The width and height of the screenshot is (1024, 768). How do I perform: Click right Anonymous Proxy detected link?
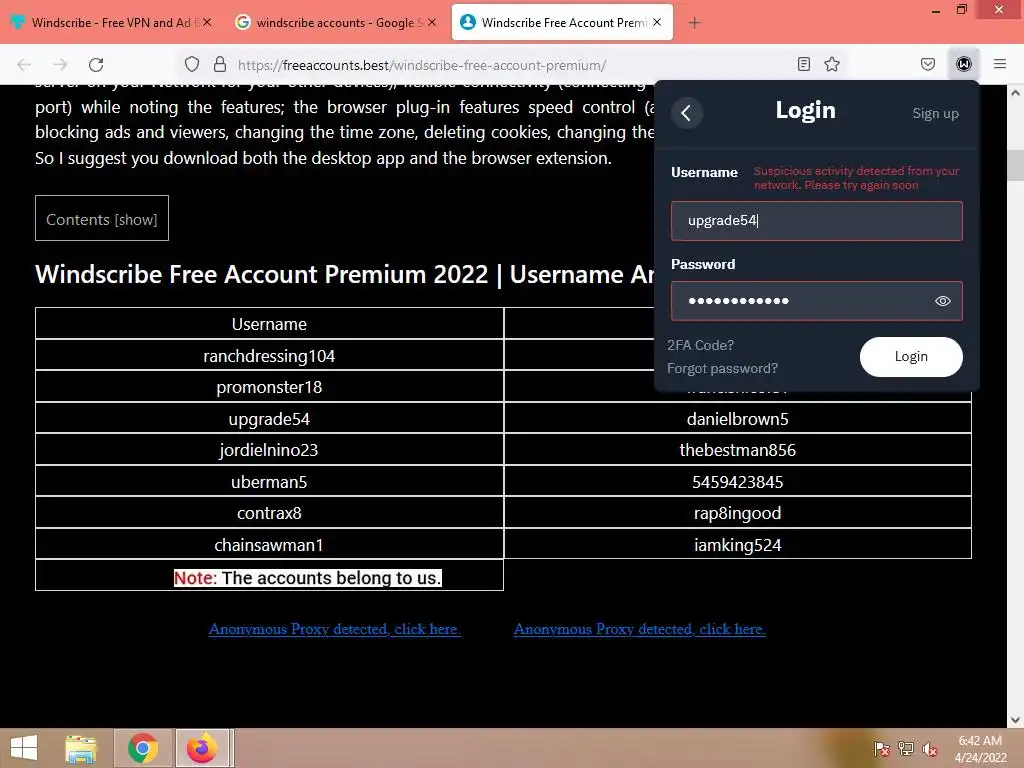pos(639,629)
